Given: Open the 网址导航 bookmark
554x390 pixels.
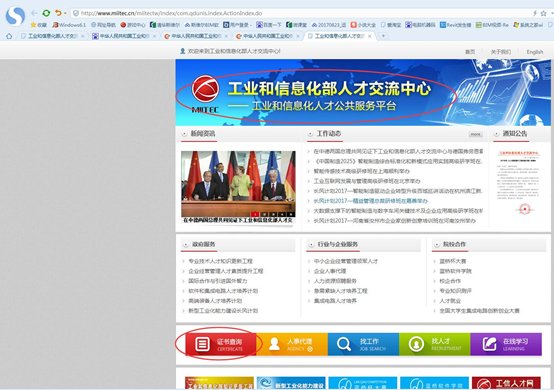Looking at the screenshot, I should (103, 25).
